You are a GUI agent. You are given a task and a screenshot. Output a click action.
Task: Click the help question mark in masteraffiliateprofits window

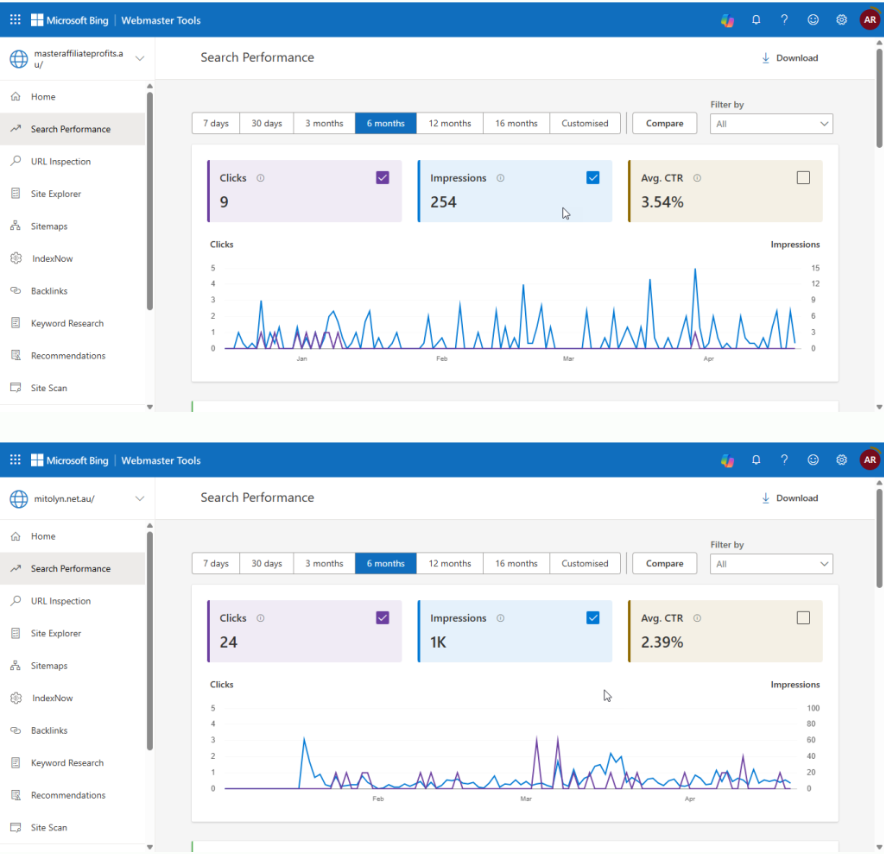(784, 20)
